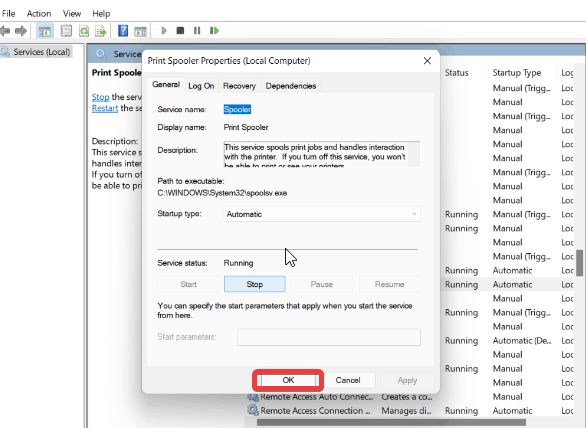The image size is (586, 428).
Task: Click the Start Service play icon
Action: (x=164, y=31)
